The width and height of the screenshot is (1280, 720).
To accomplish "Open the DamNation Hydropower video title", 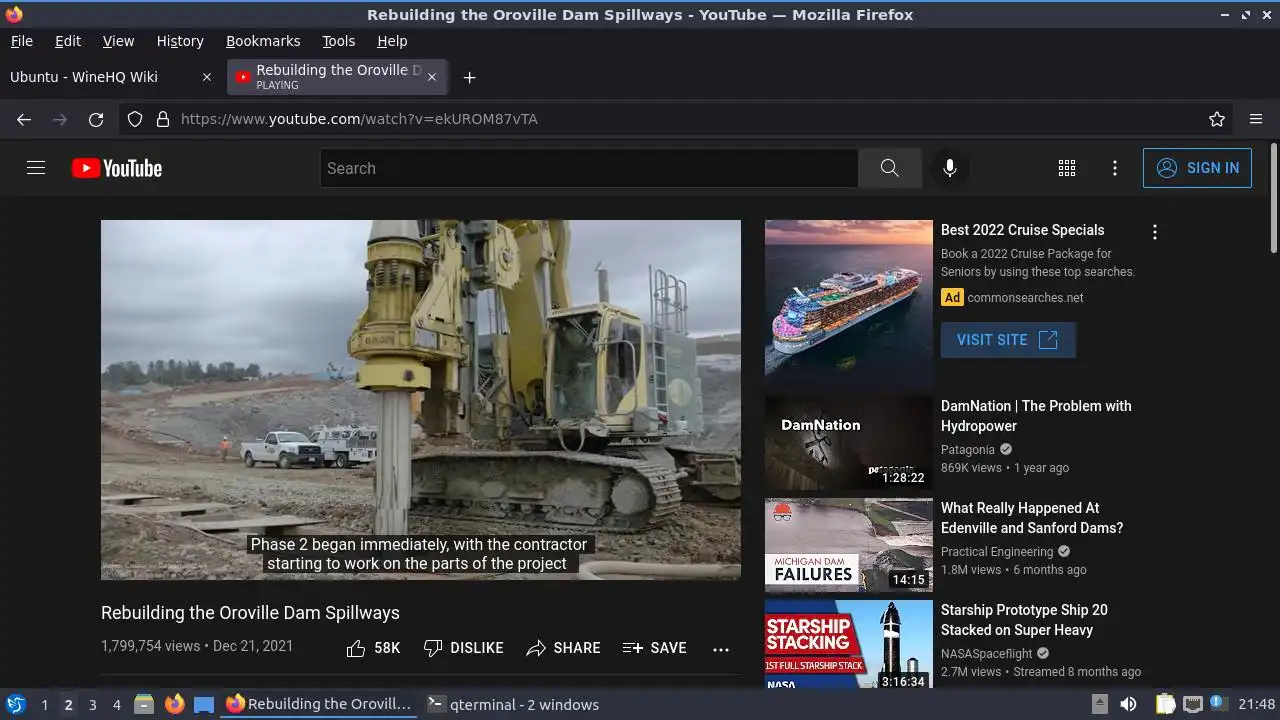I will (x=1036, y=416).
